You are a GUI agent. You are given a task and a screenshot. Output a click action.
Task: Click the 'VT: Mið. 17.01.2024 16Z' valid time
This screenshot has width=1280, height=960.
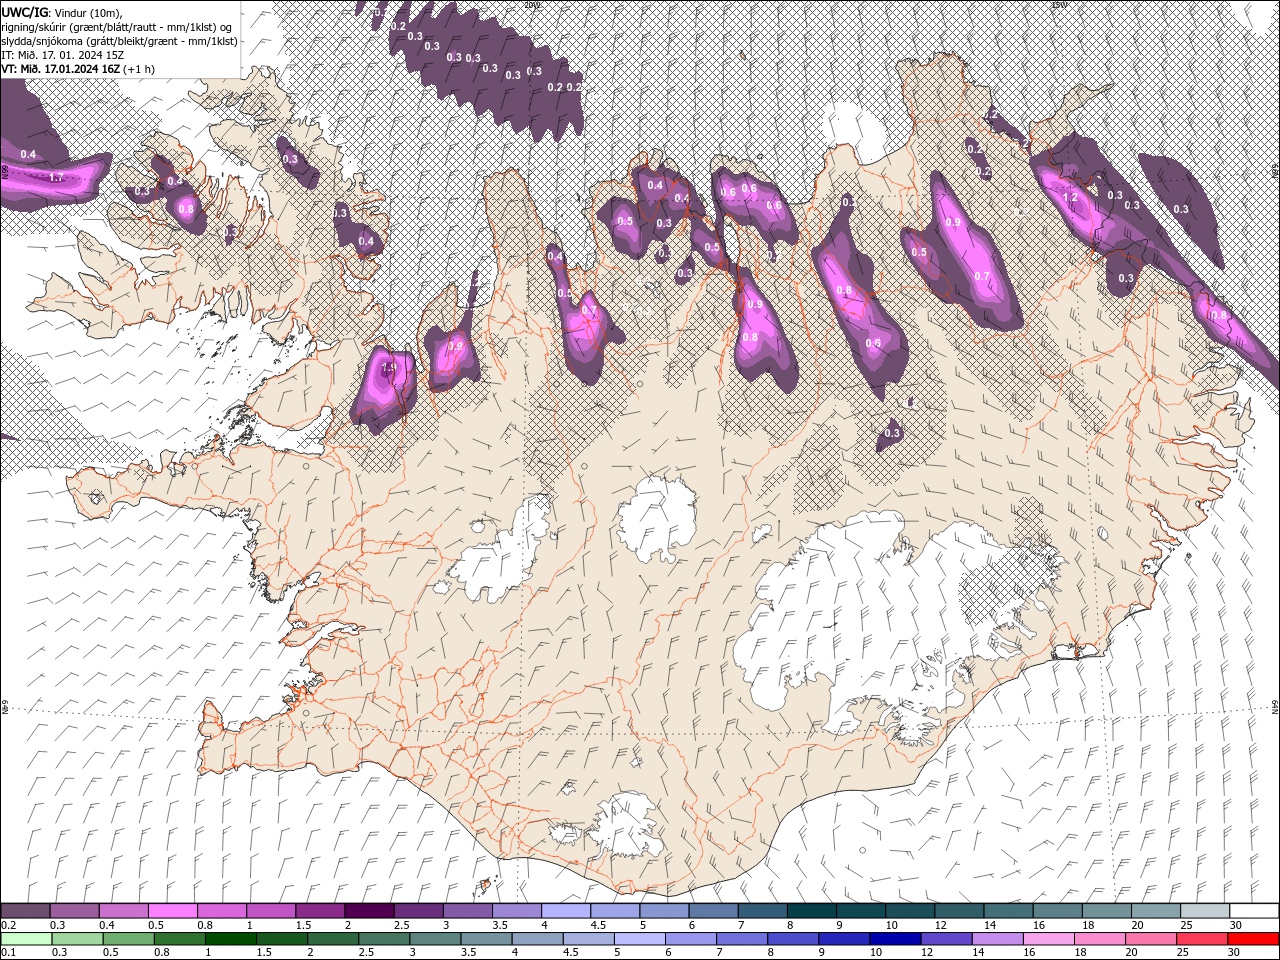tap(60, 69)
